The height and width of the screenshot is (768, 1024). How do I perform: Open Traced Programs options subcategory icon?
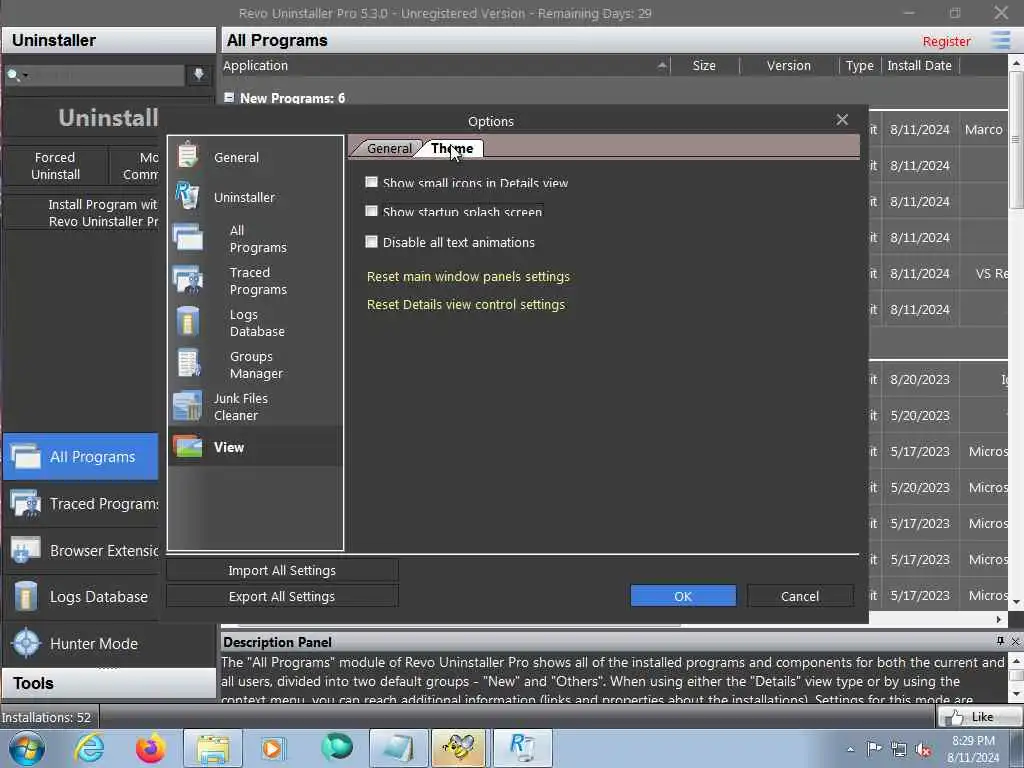coord(188,280)
